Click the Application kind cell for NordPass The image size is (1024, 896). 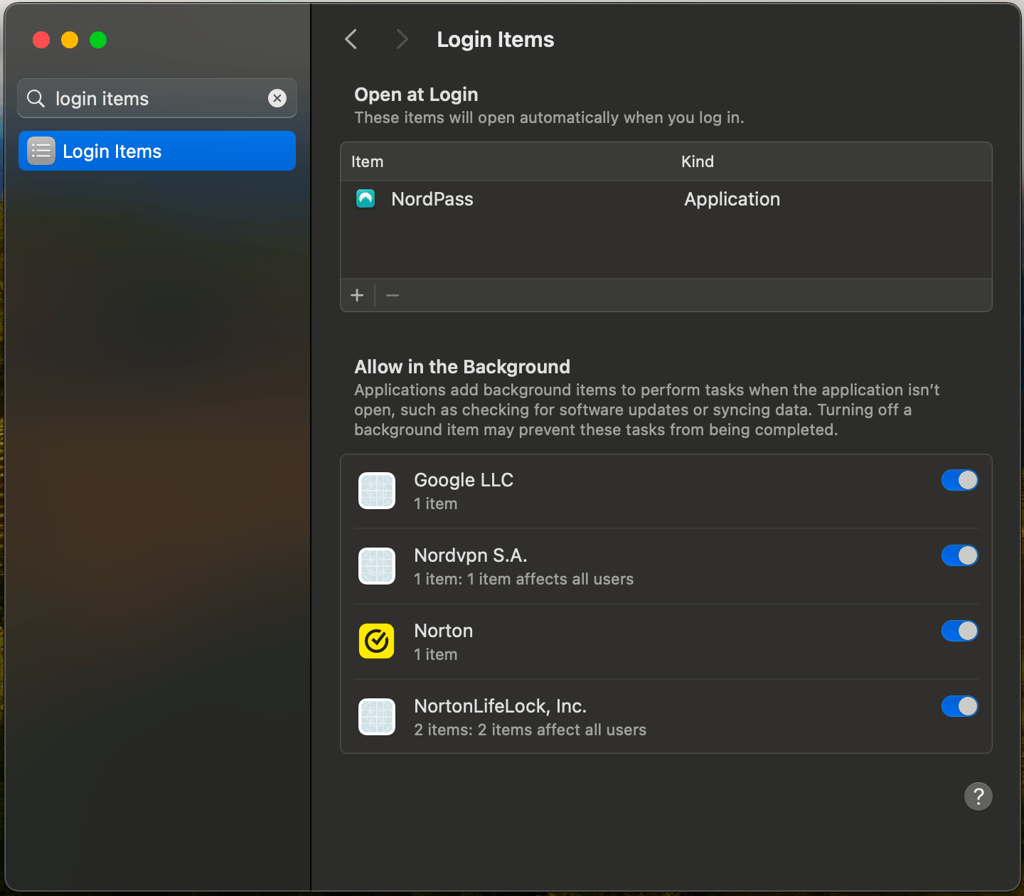pos(731,199)
